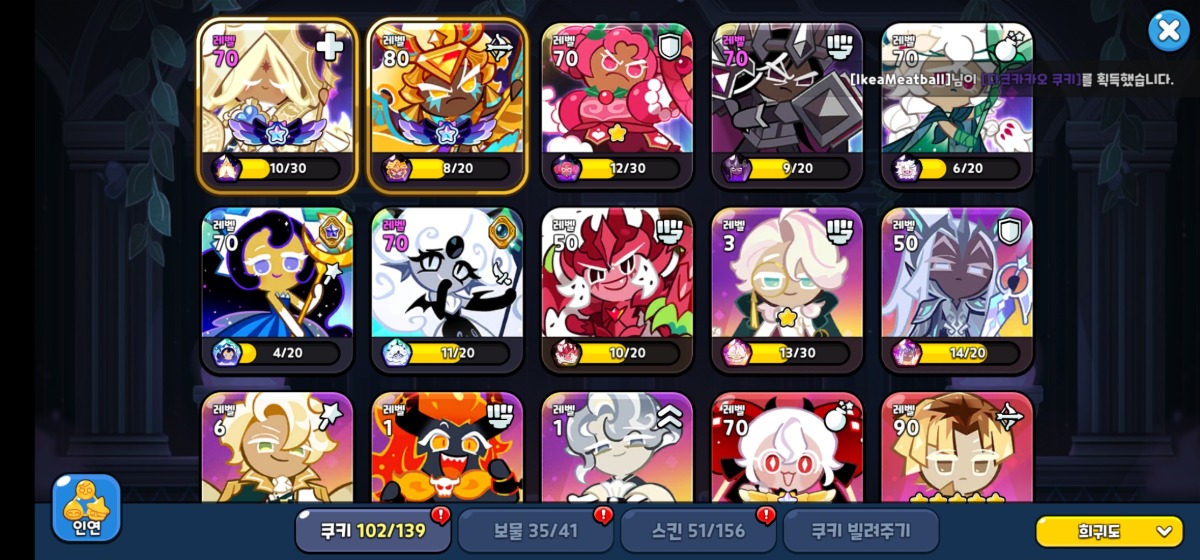Screen dimensions: 1200x560
Task: Click the fist charge icon on dark armored cookie
Action: coord(839,46)
